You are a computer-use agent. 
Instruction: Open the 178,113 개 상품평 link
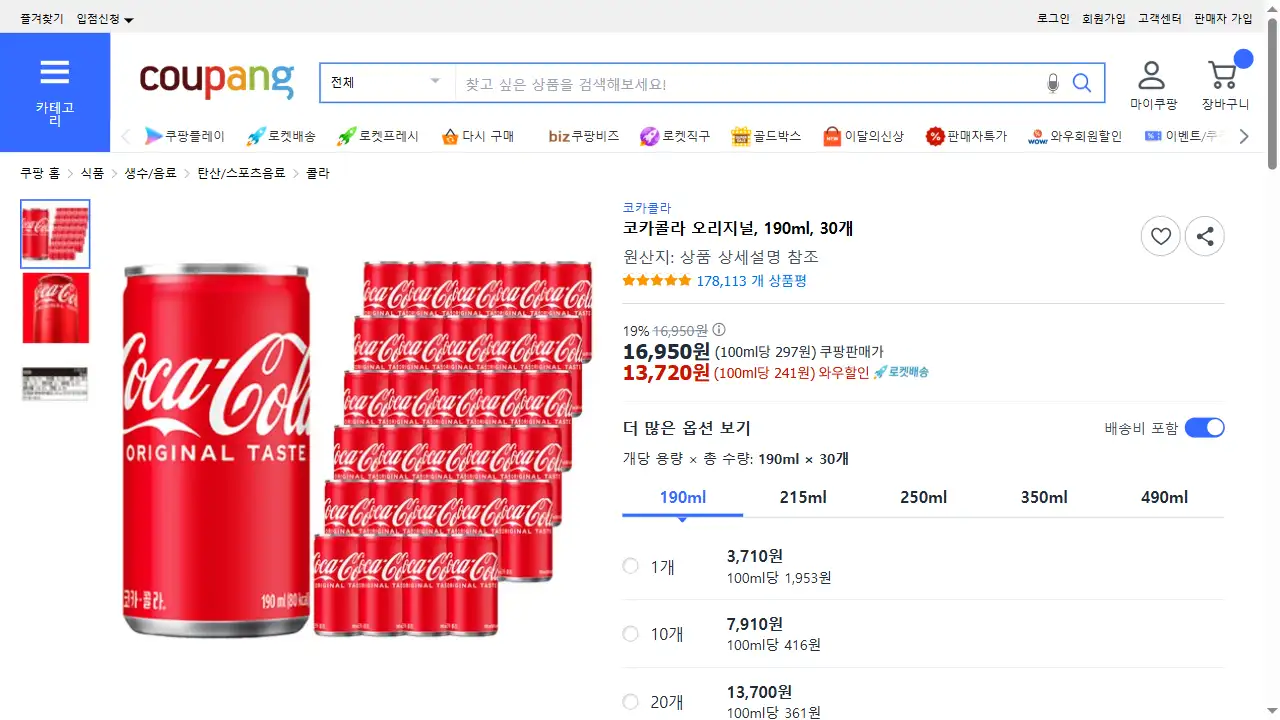point(752,281)
